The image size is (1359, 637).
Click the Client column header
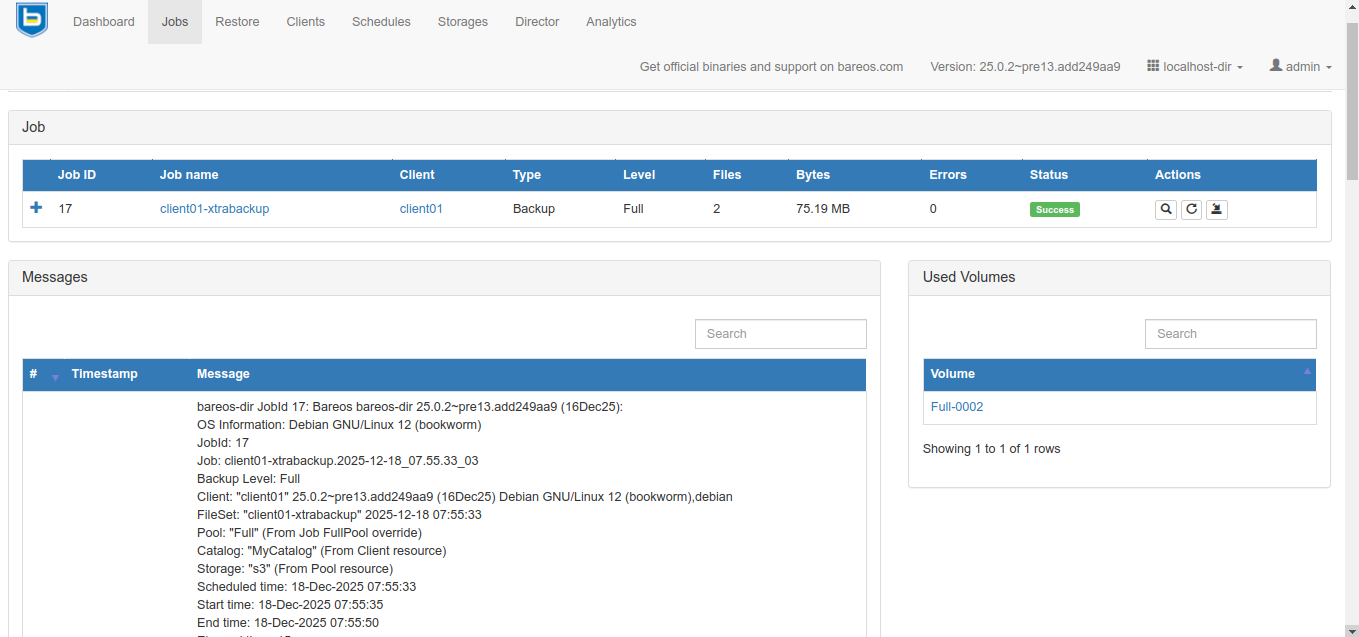(417, 175)
